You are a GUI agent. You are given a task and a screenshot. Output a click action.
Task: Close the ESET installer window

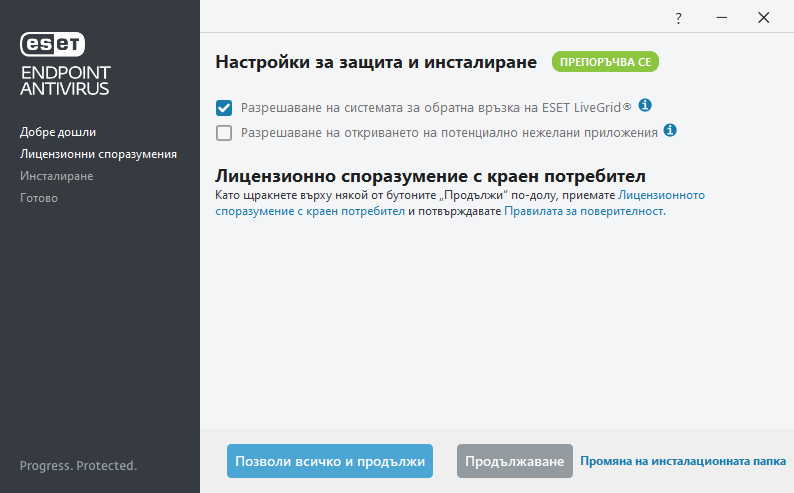click(763, 18)
